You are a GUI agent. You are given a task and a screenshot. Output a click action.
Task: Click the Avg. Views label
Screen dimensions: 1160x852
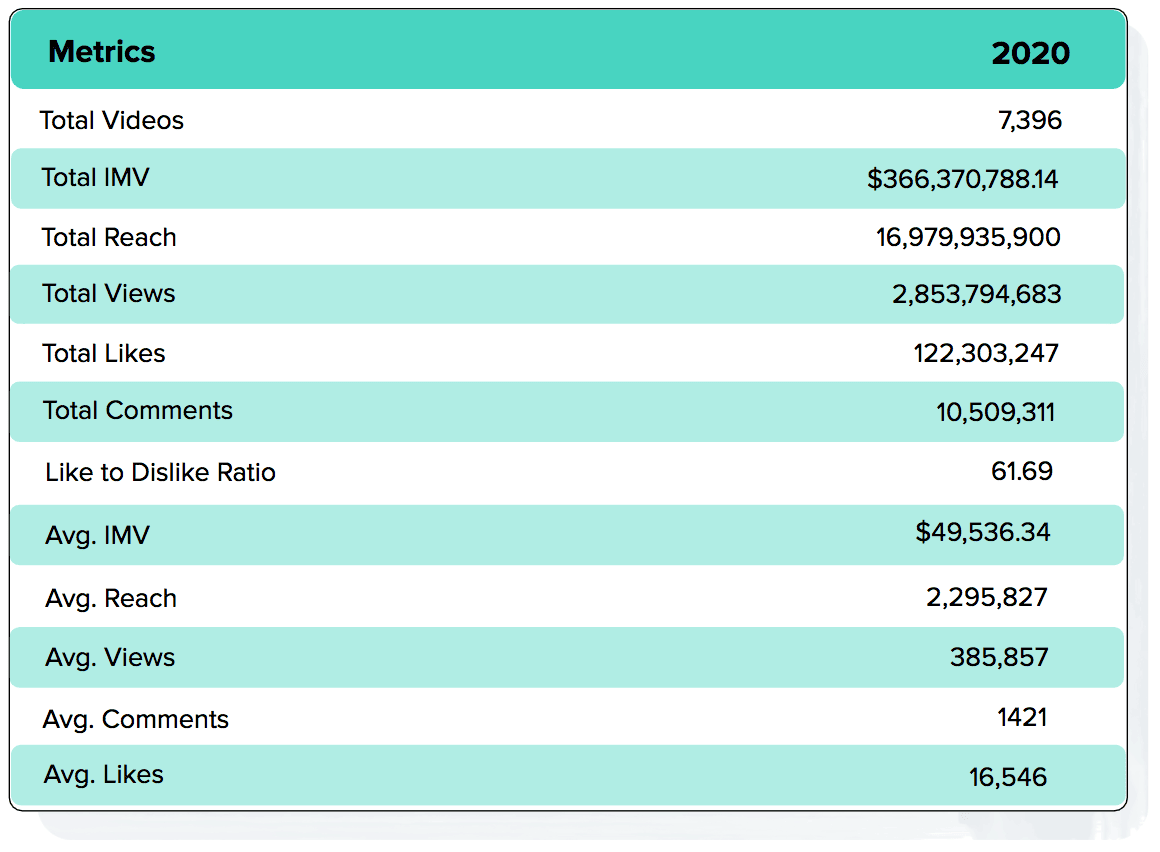(110, 658)
